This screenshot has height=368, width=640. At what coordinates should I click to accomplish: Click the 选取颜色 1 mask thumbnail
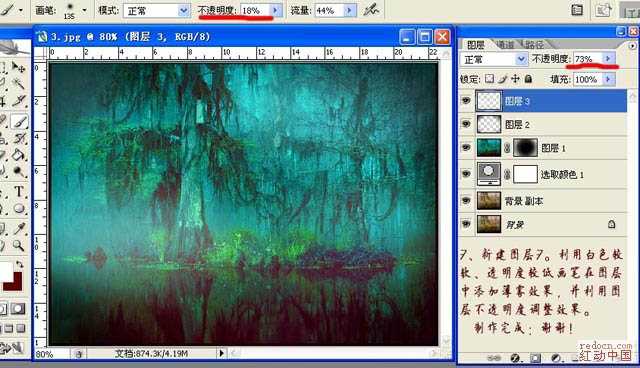tap(525, 174)
